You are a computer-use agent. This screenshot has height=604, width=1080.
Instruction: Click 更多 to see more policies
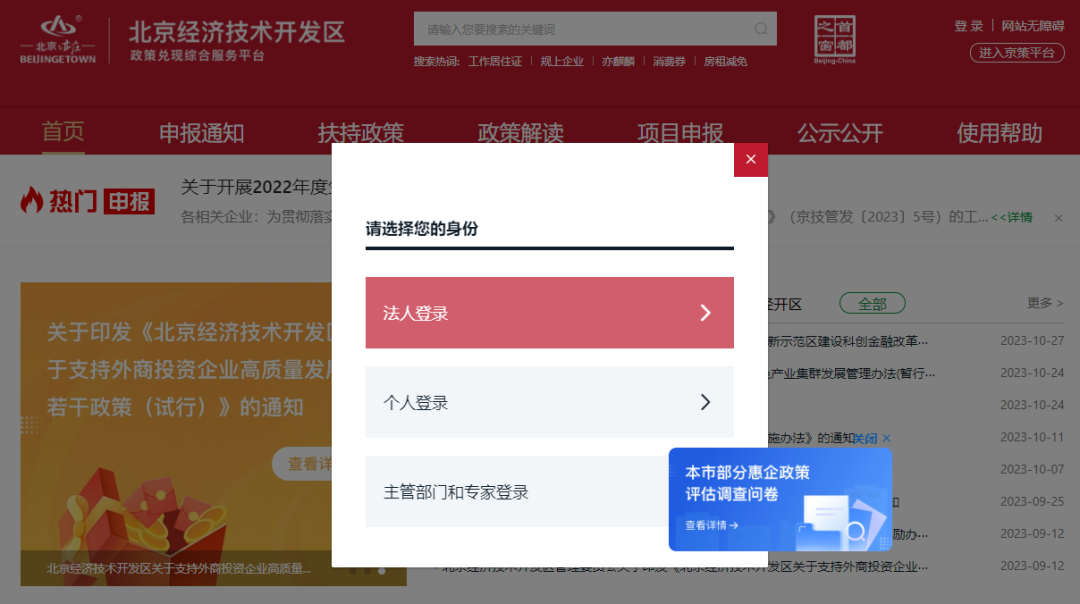coord(1045,303)
